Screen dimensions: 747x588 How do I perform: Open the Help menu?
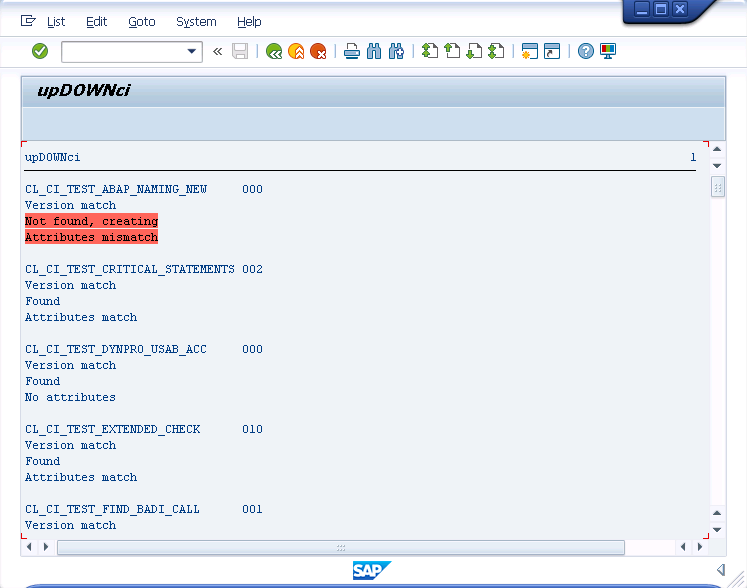(x=249, y=22)
